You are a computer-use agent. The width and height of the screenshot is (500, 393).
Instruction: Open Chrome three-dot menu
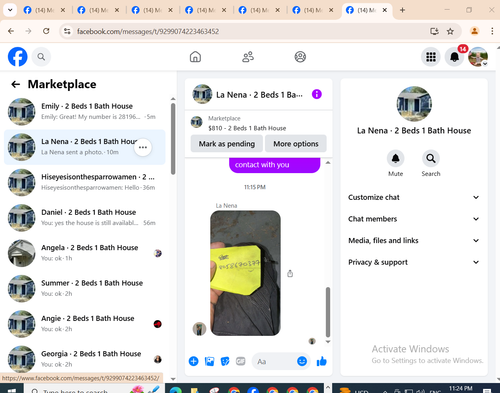492,31
